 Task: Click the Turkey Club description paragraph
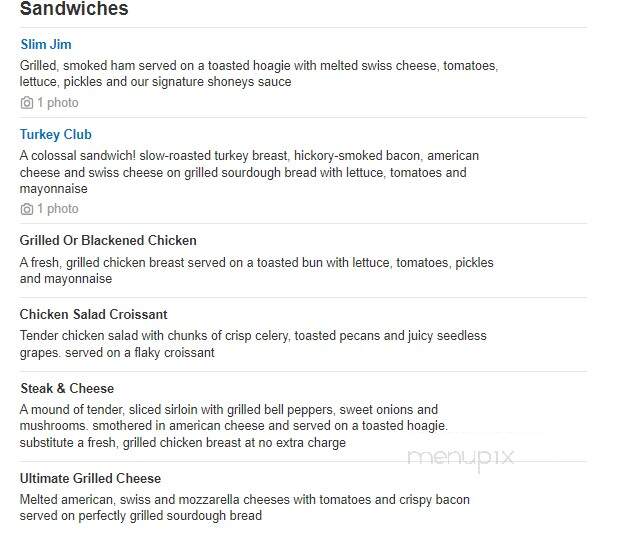(249, 172)
